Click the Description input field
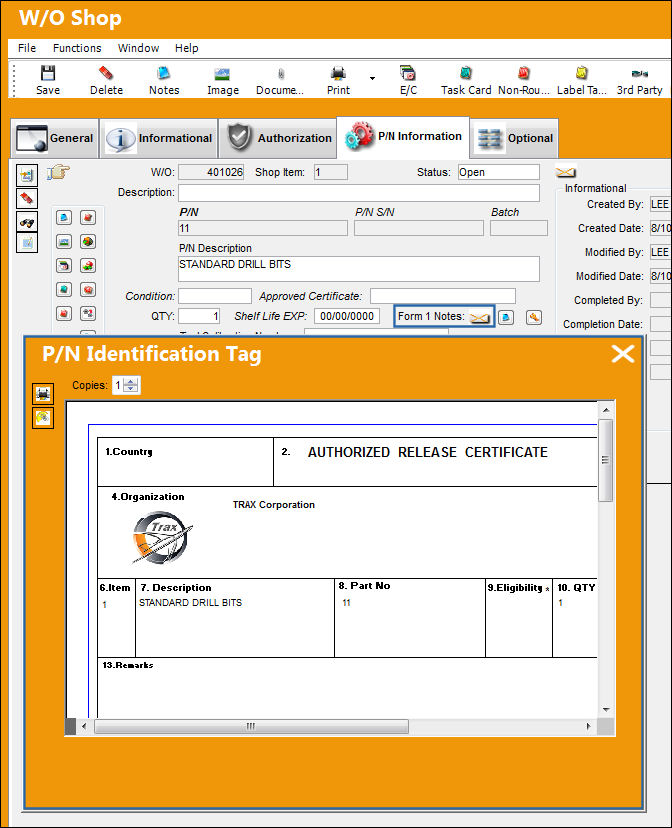 (x=359, y=193)
